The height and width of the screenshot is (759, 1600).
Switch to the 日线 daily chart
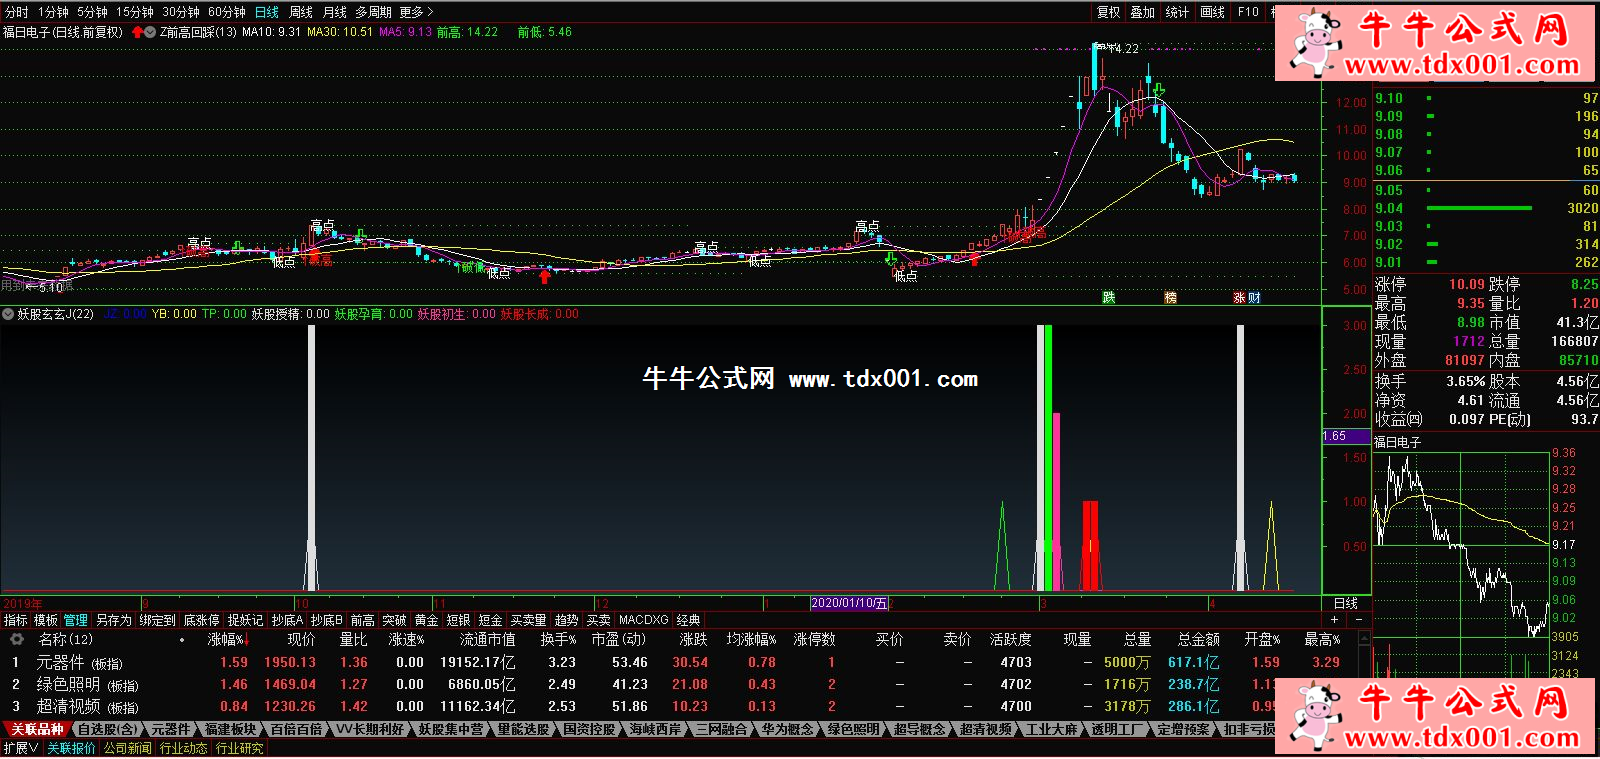(x=267, y=12)
